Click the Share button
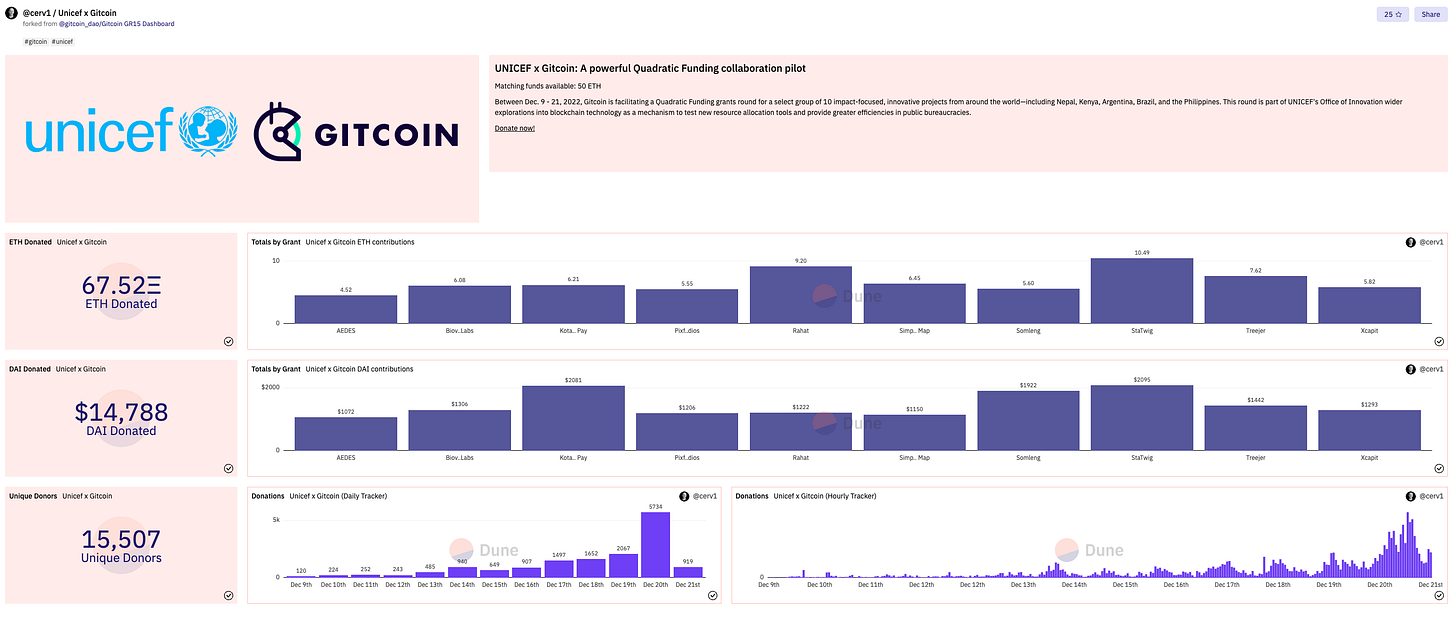The height and width of the screenshot is (617, 1456). 1430,14
